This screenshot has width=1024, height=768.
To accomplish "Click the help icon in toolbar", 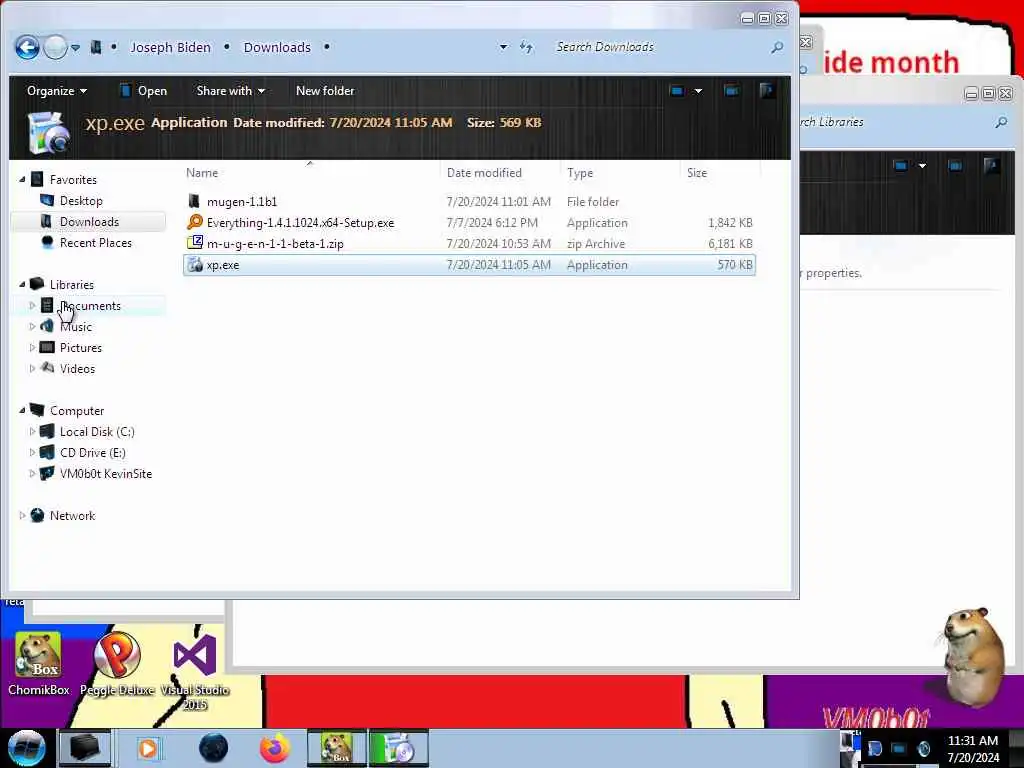I will click(x=767, y=91).
